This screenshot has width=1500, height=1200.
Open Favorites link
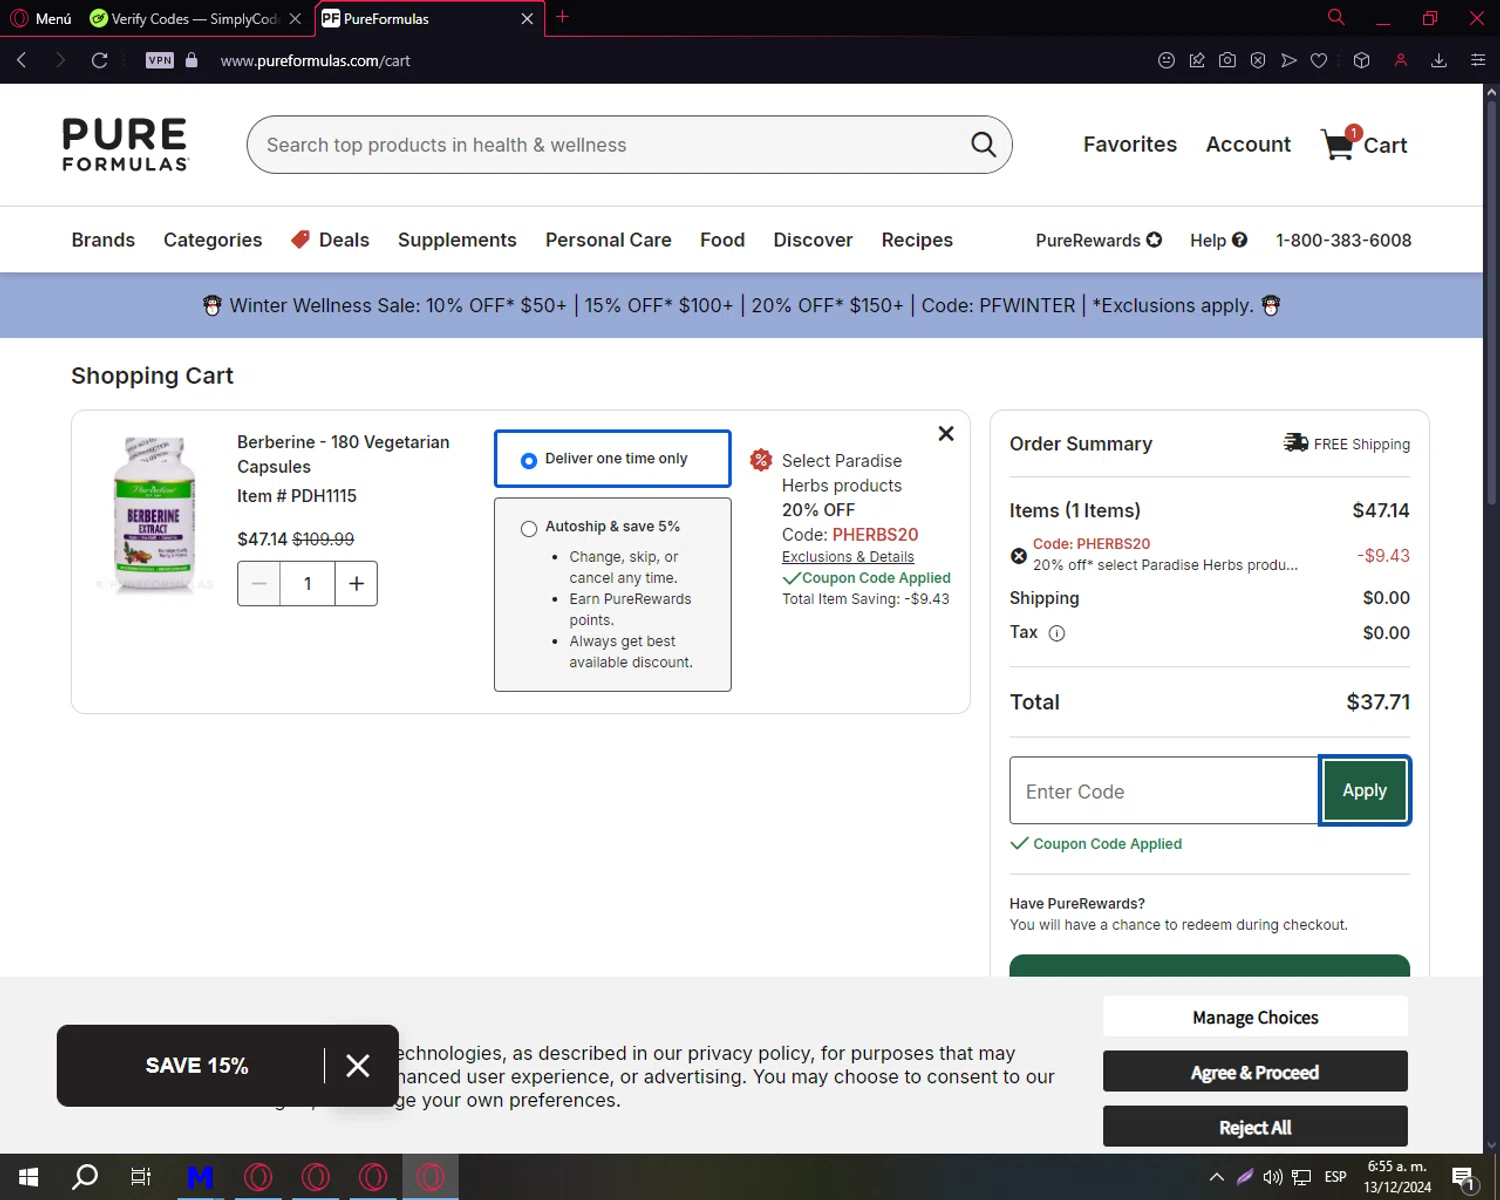(1130, 144)
